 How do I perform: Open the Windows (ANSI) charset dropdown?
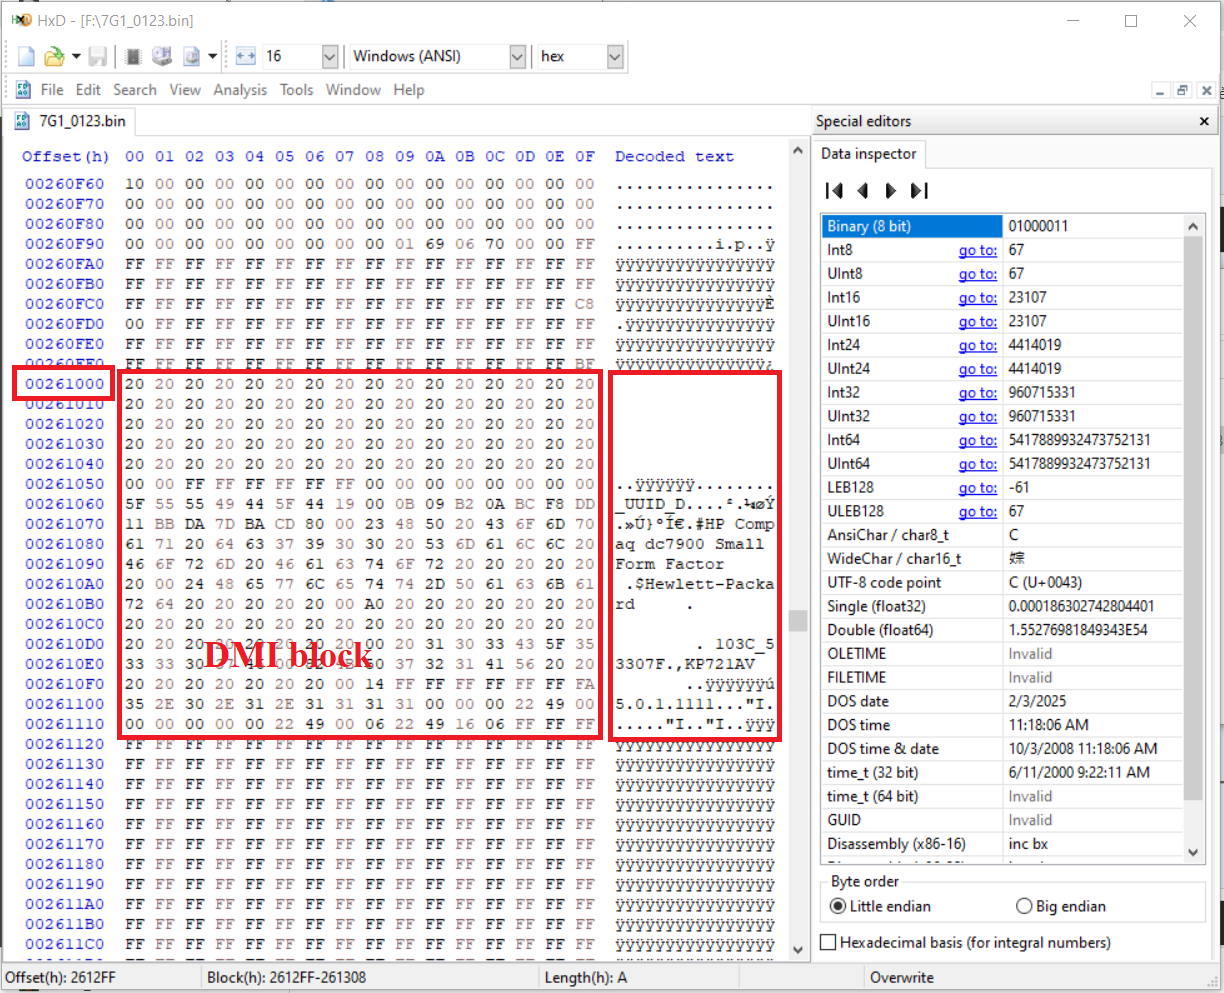517,57
